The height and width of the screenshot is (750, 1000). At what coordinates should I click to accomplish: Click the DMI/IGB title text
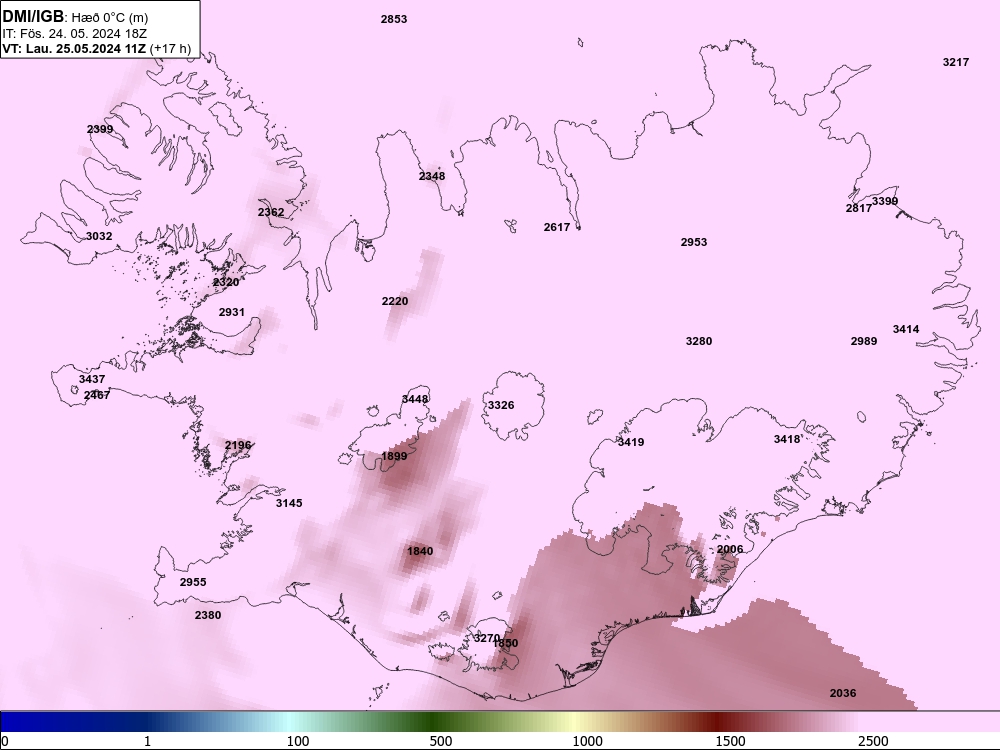click(33, 16)
